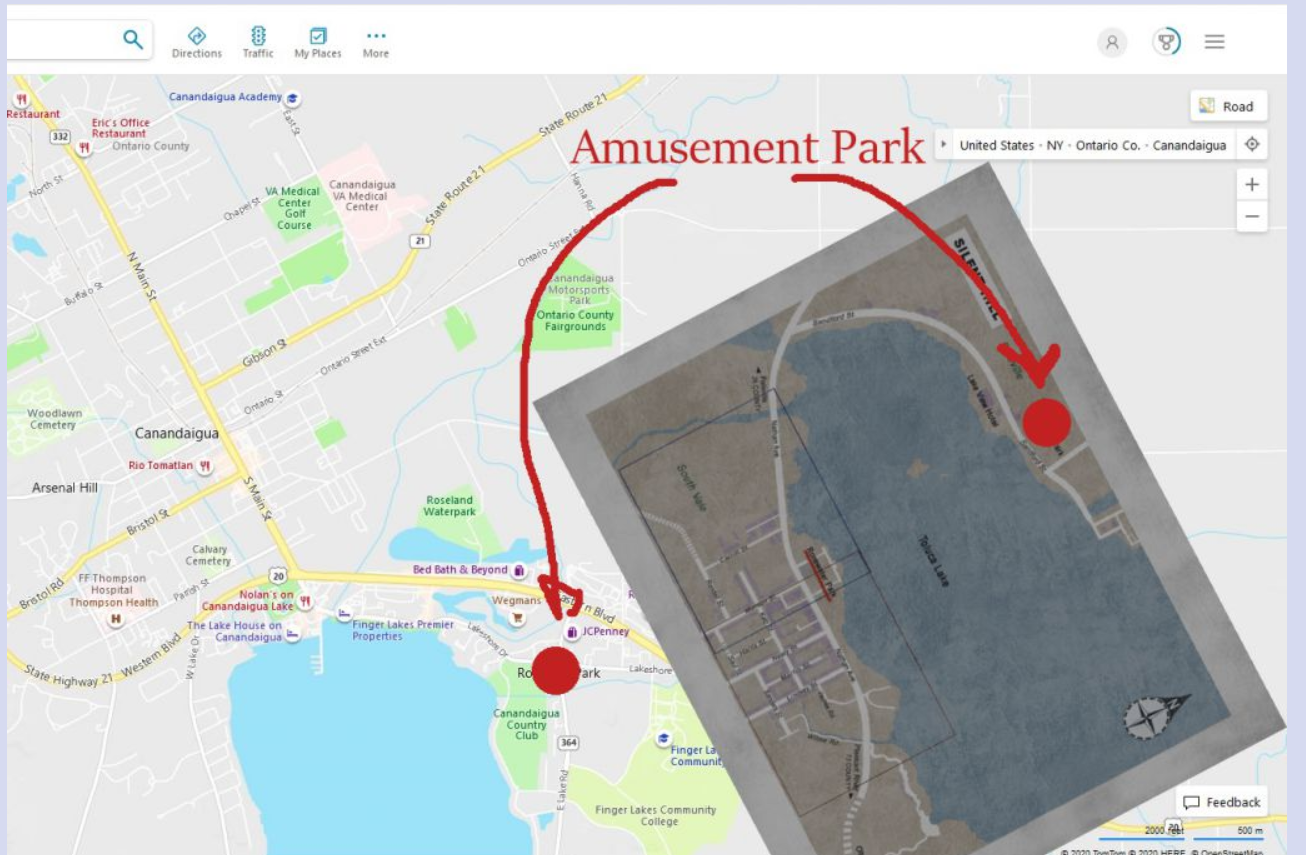Click the locate me icon

(x=1252, y=145)
